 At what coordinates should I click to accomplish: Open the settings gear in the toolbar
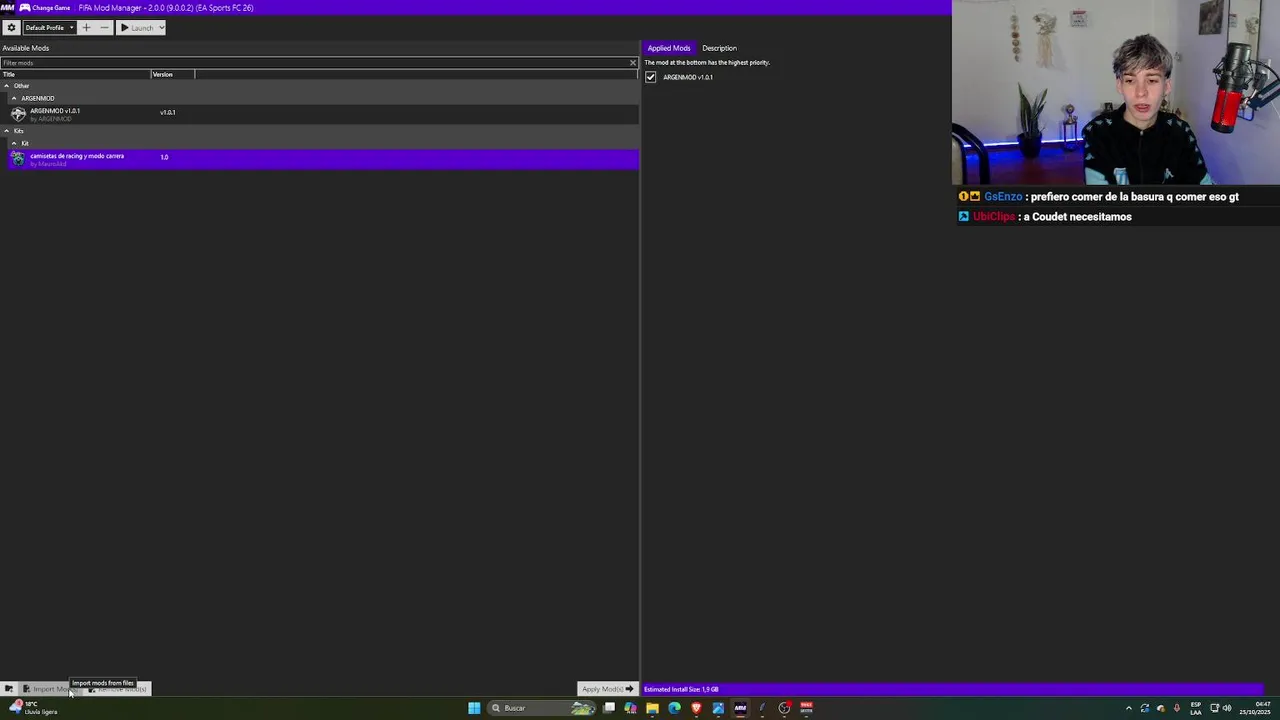pos(11,28)
